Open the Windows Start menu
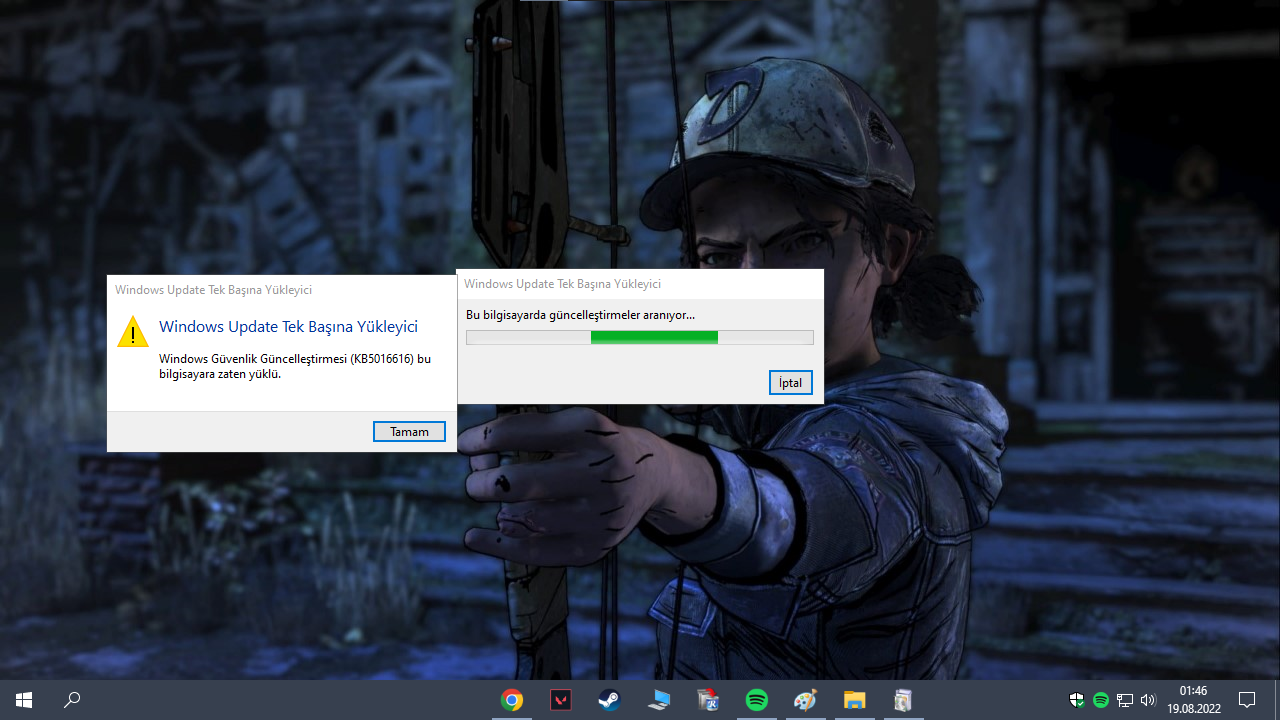The height and width of the screenshot is (720, 1280). point(24,700)
